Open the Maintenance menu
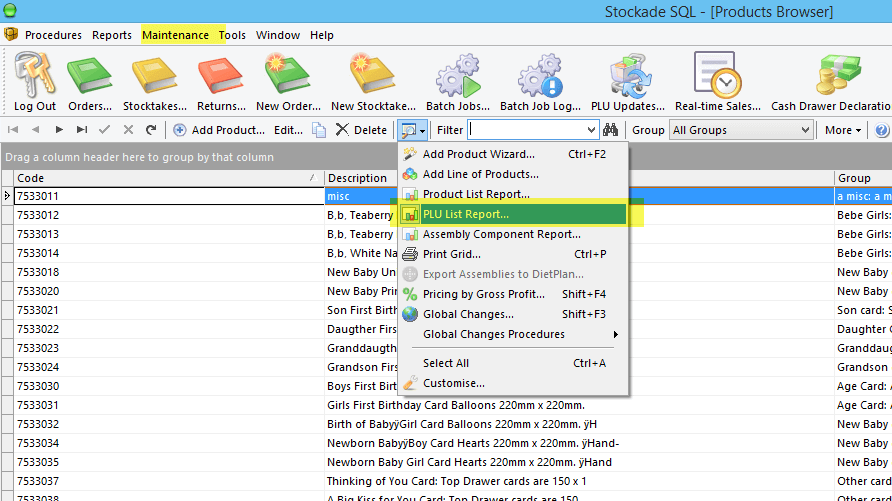 point(175,35)
